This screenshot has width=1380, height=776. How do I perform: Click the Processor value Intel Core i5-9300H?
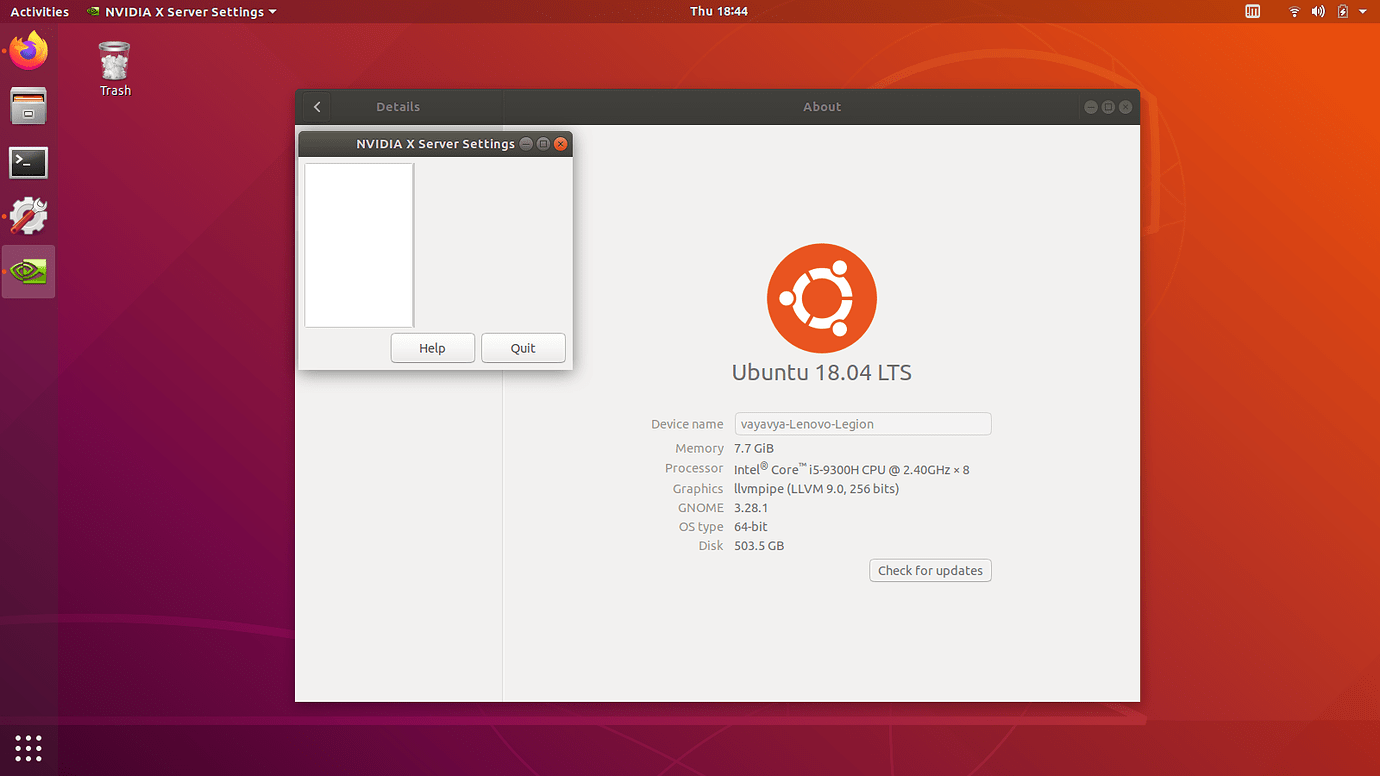click(852, 469)
